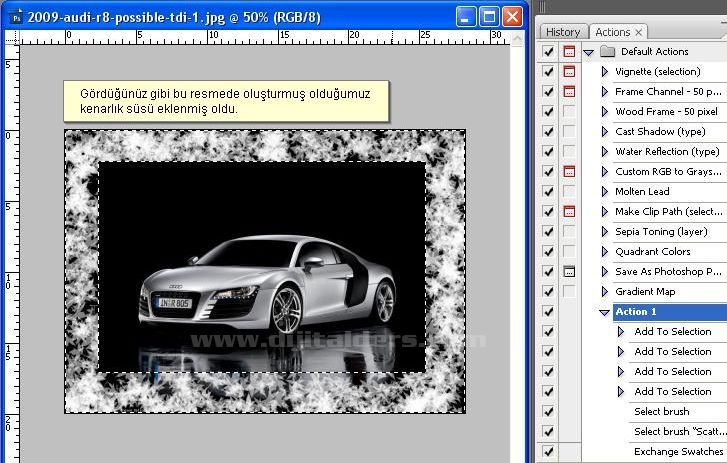The image size is (727, 463).
Task: Uncheck Cast Shadow (type) checkbox
Action: click(548, 131)
